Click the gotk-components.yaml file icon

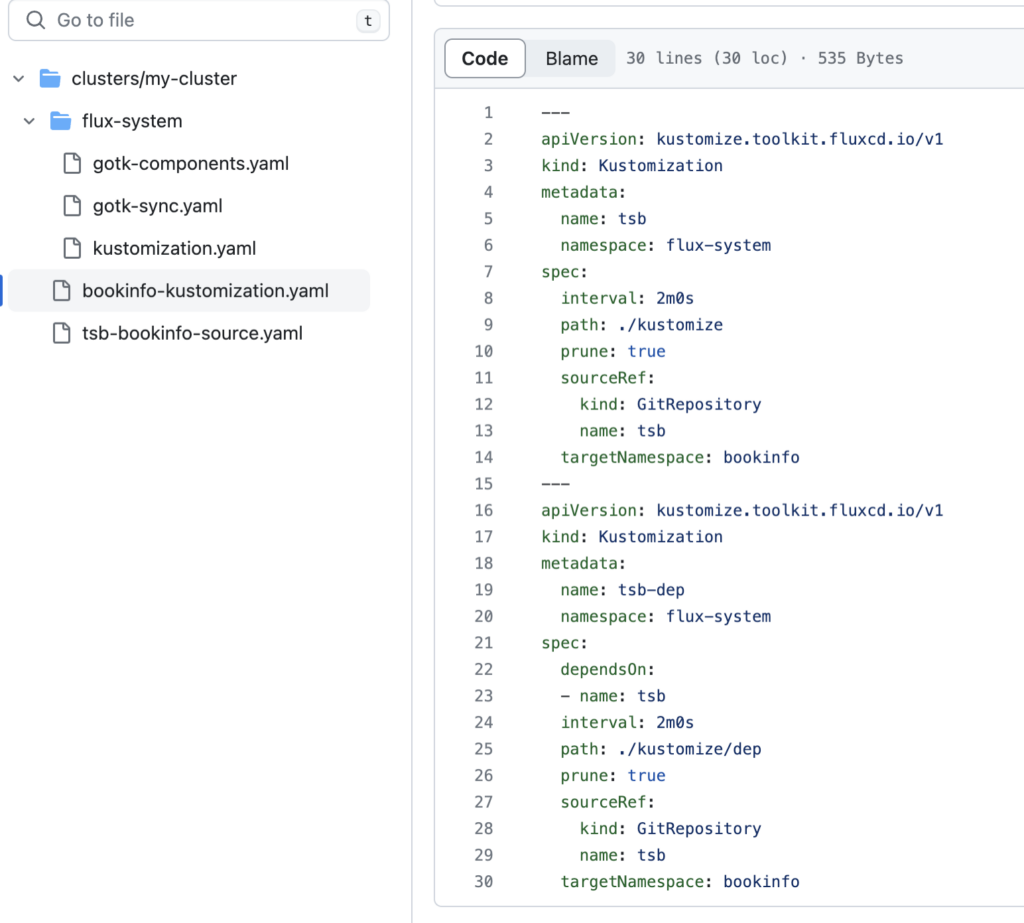(72, 163)
